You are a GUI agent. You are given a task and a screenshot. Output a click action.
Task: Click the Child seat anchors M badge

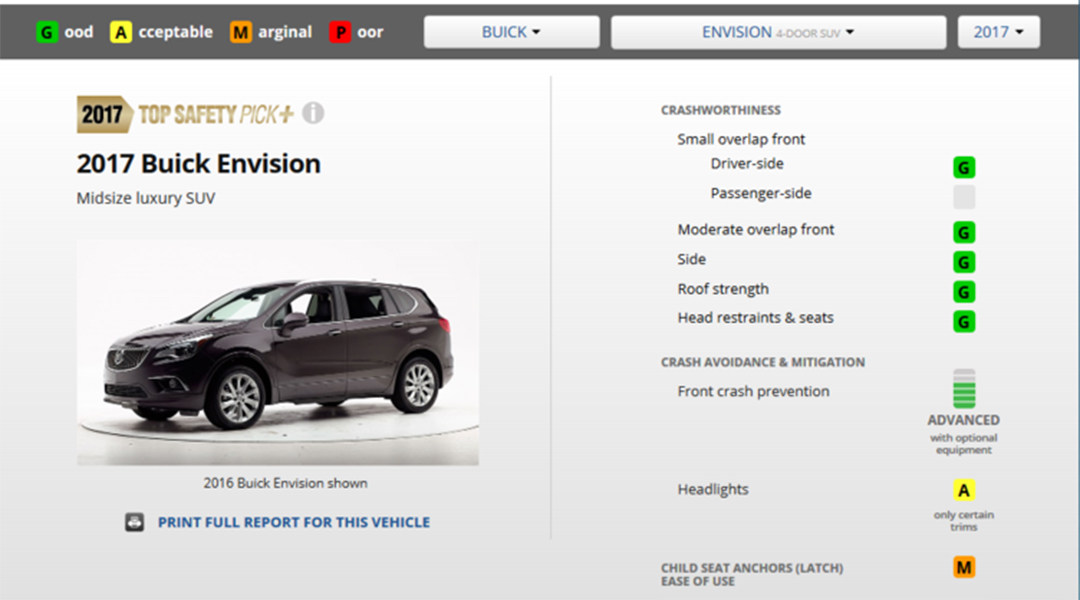[964, 568]
